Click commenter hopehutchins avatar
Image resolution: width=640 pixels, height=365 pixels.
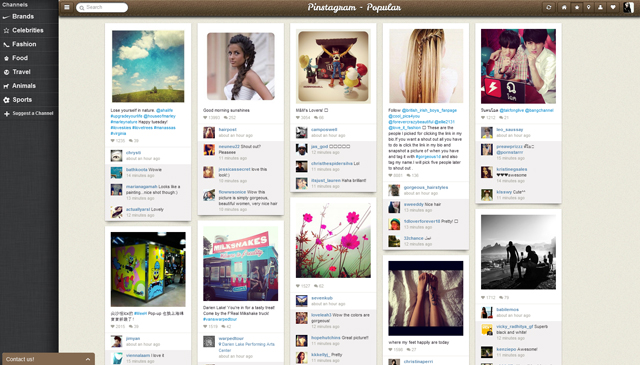(302, 341)
